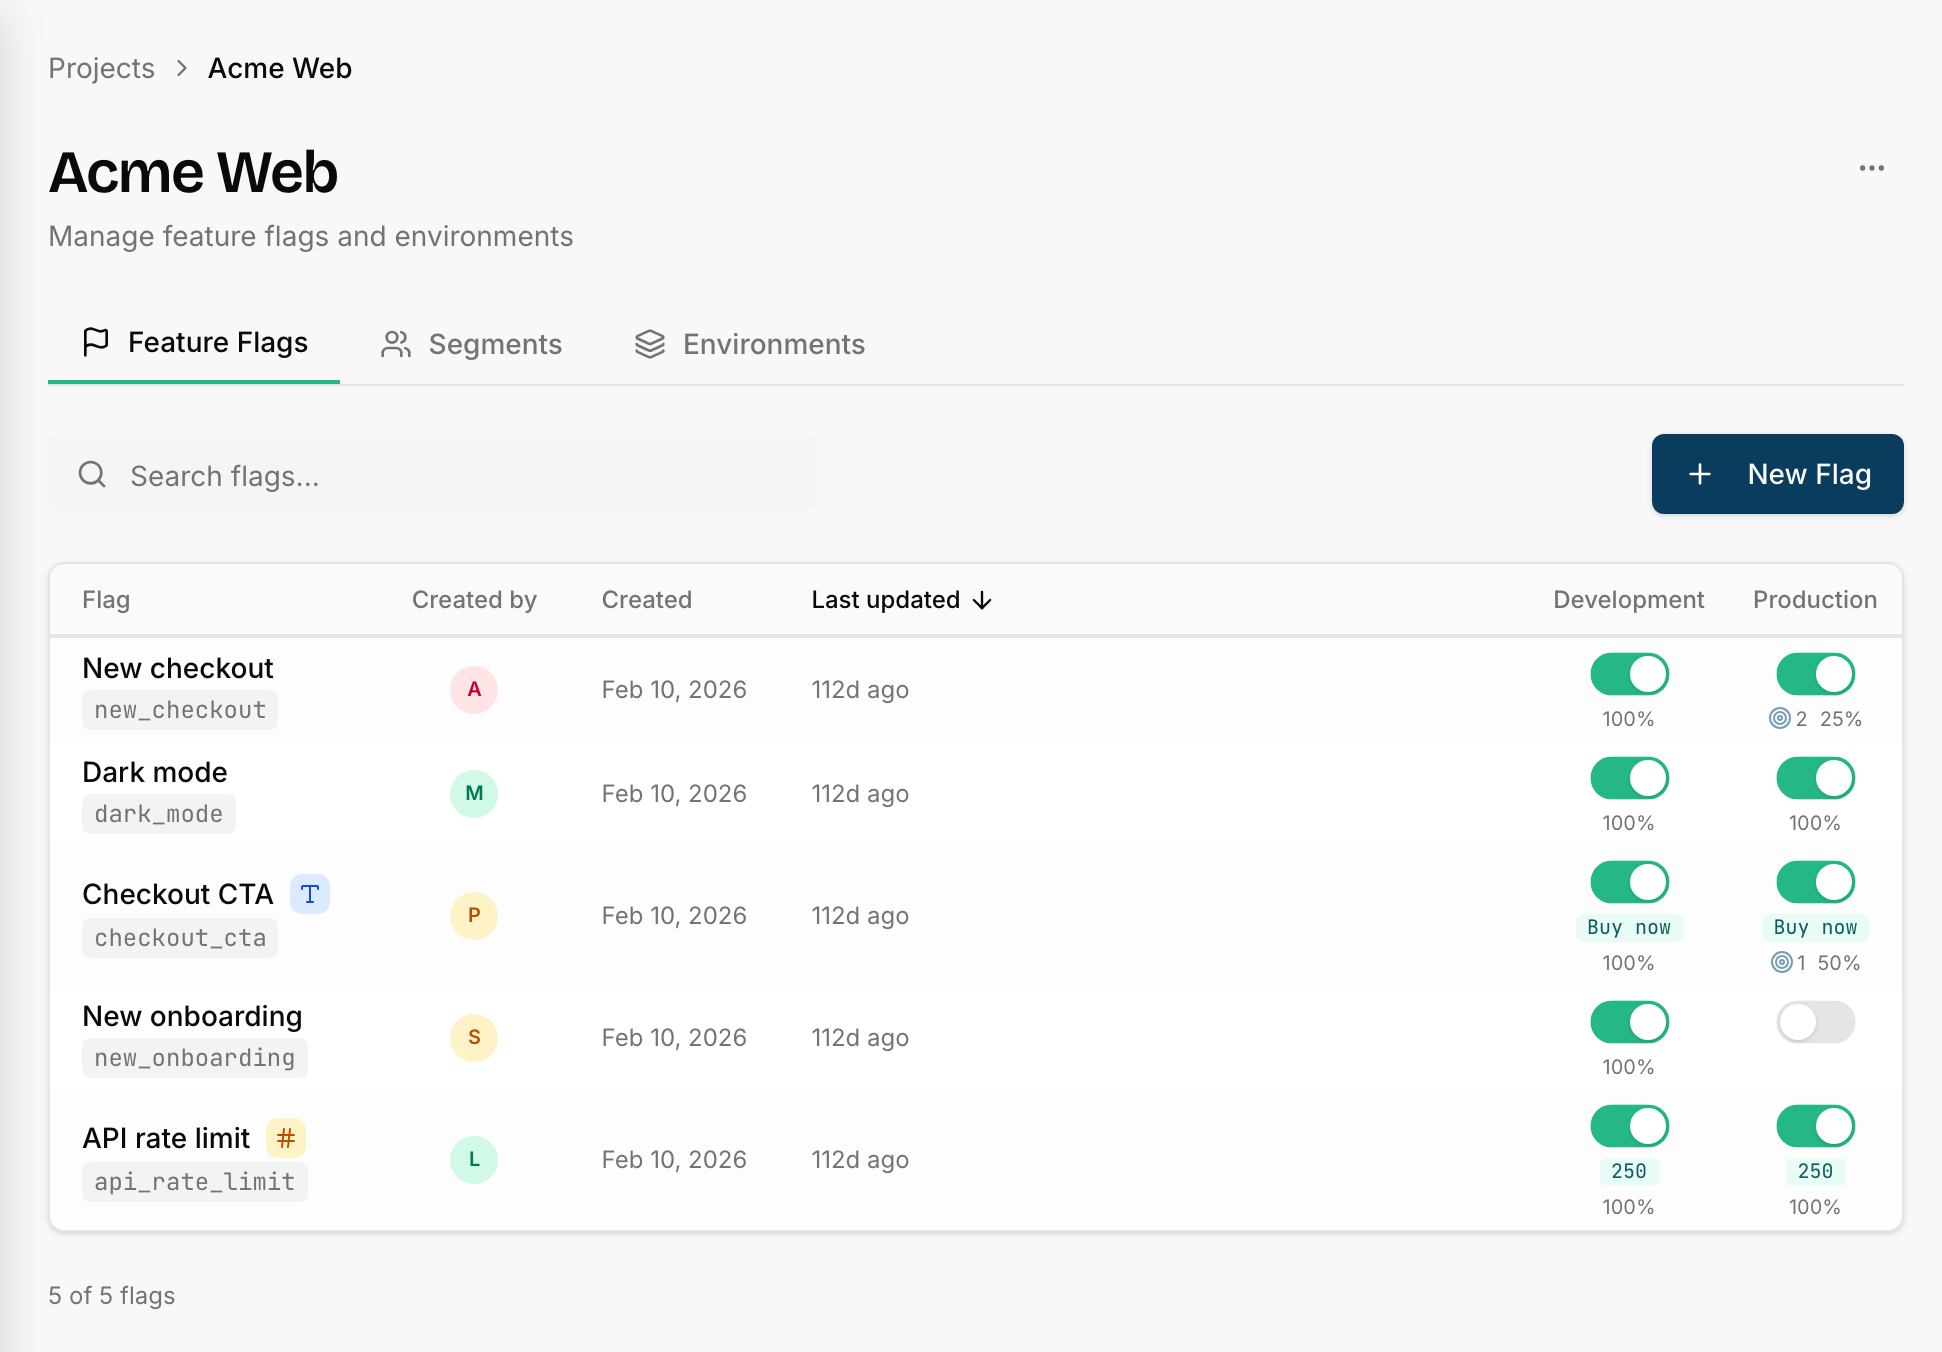
Task: Click the text-type T badge on Checkout CTA
Action: pyautogui.click(x=310, y=894)
